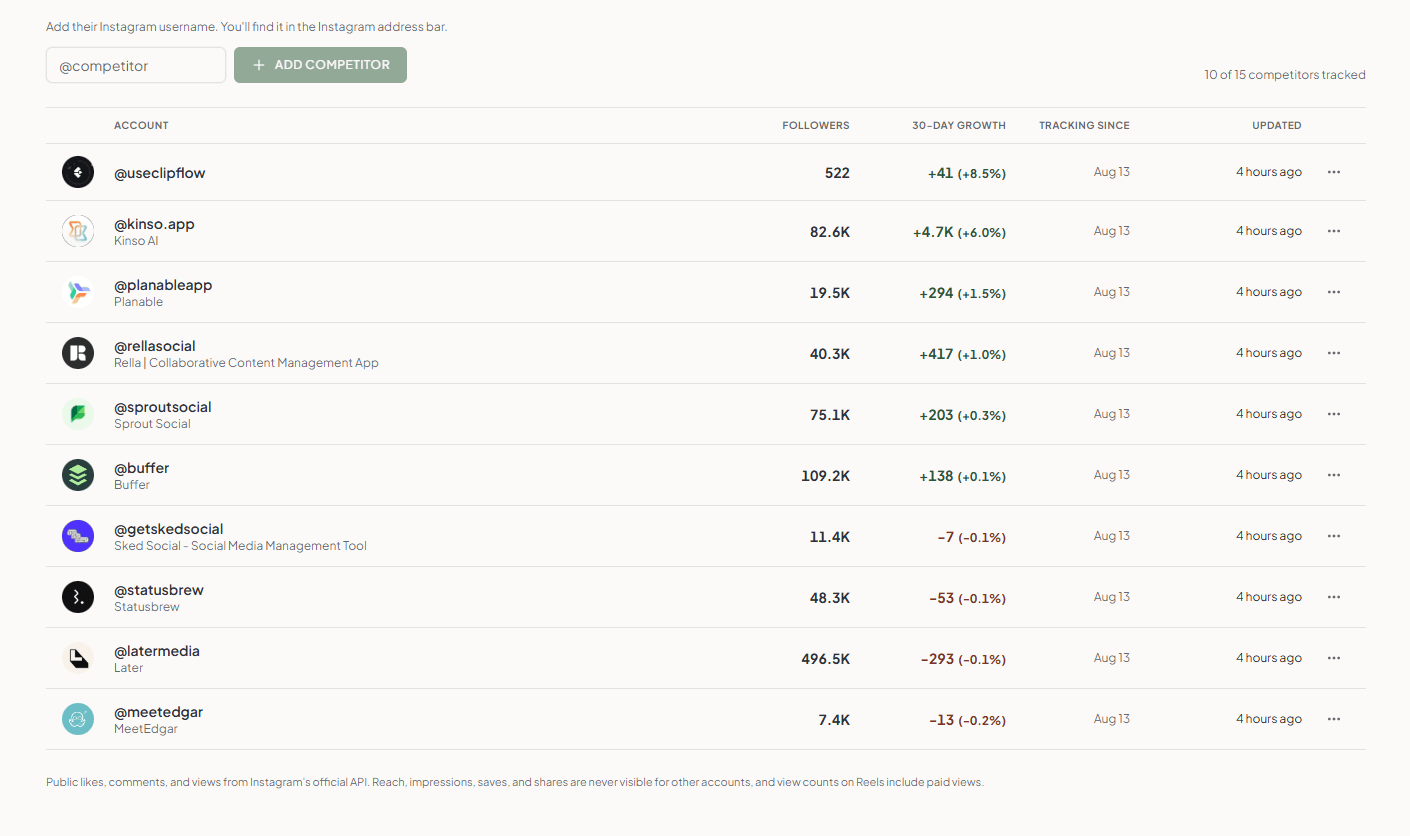The width and height of the screenshot is (1410, 836).
Task: Click the 522 followers value
Action: pos(837,173)
